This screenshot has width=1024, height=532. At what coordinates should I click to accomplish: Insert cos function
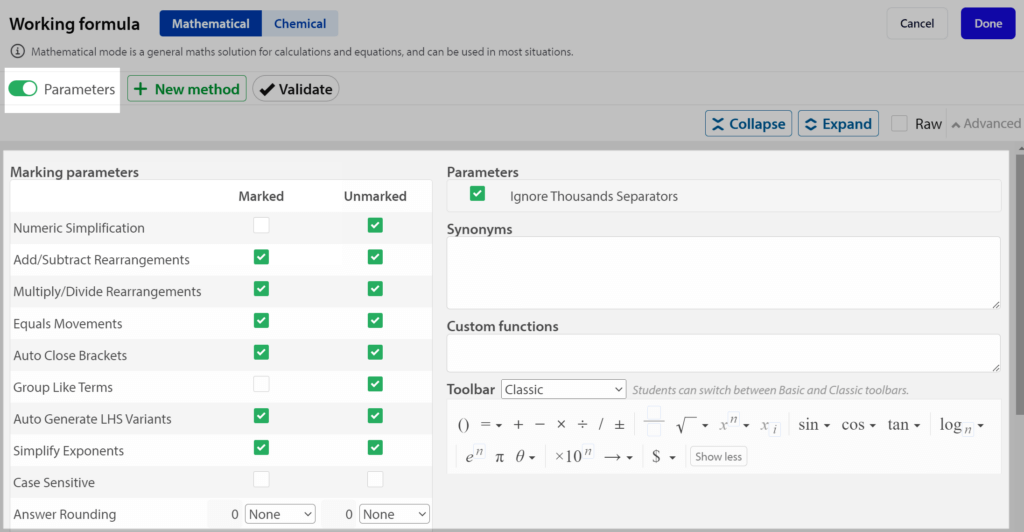[853, 424]
